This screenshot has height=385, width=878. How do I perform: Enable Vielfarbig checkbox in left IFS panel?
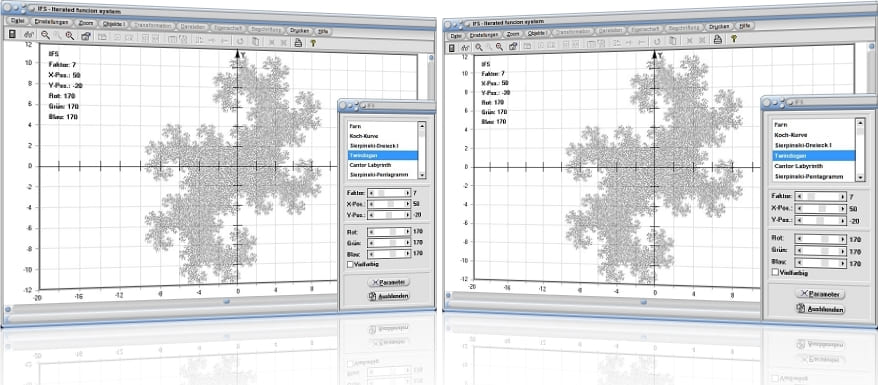(350, 264)
